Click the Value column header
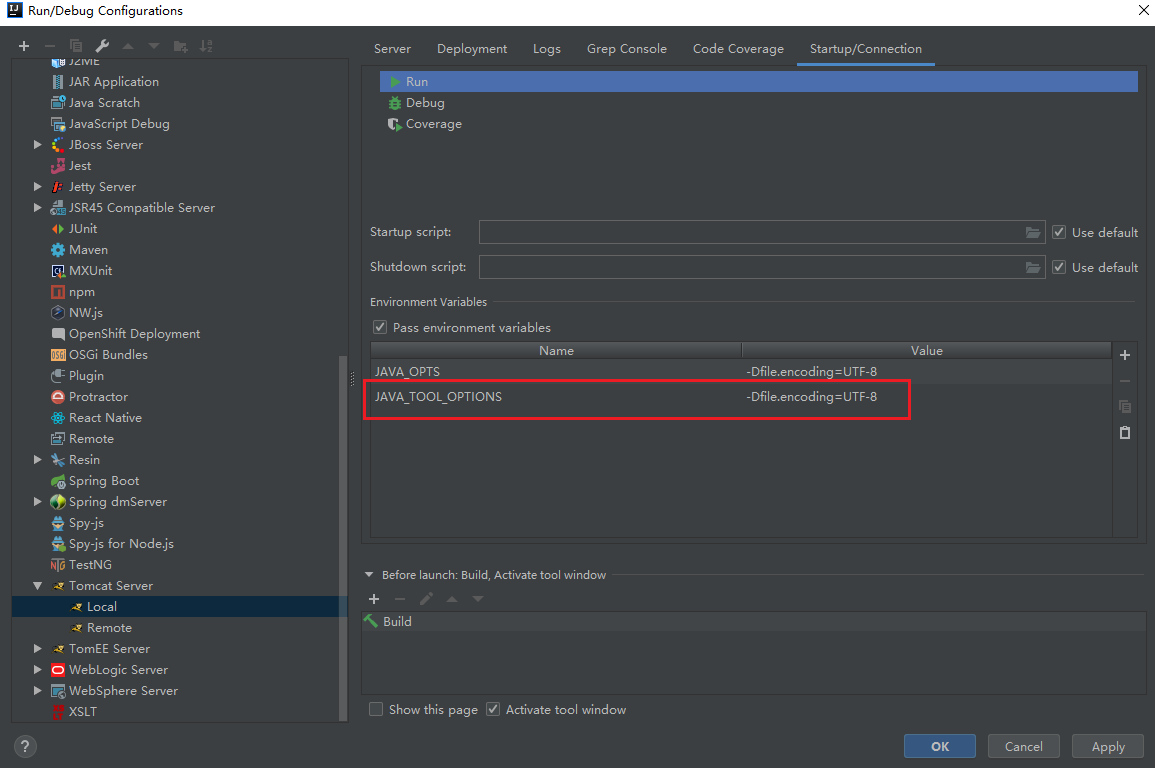Viewport: 1155px width, 768px height. [x=927, y=350]
